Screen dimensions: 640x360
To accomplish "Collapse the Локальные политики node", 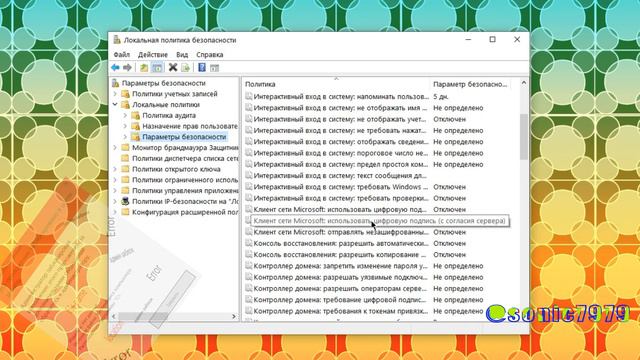I will tap(115, 104).
